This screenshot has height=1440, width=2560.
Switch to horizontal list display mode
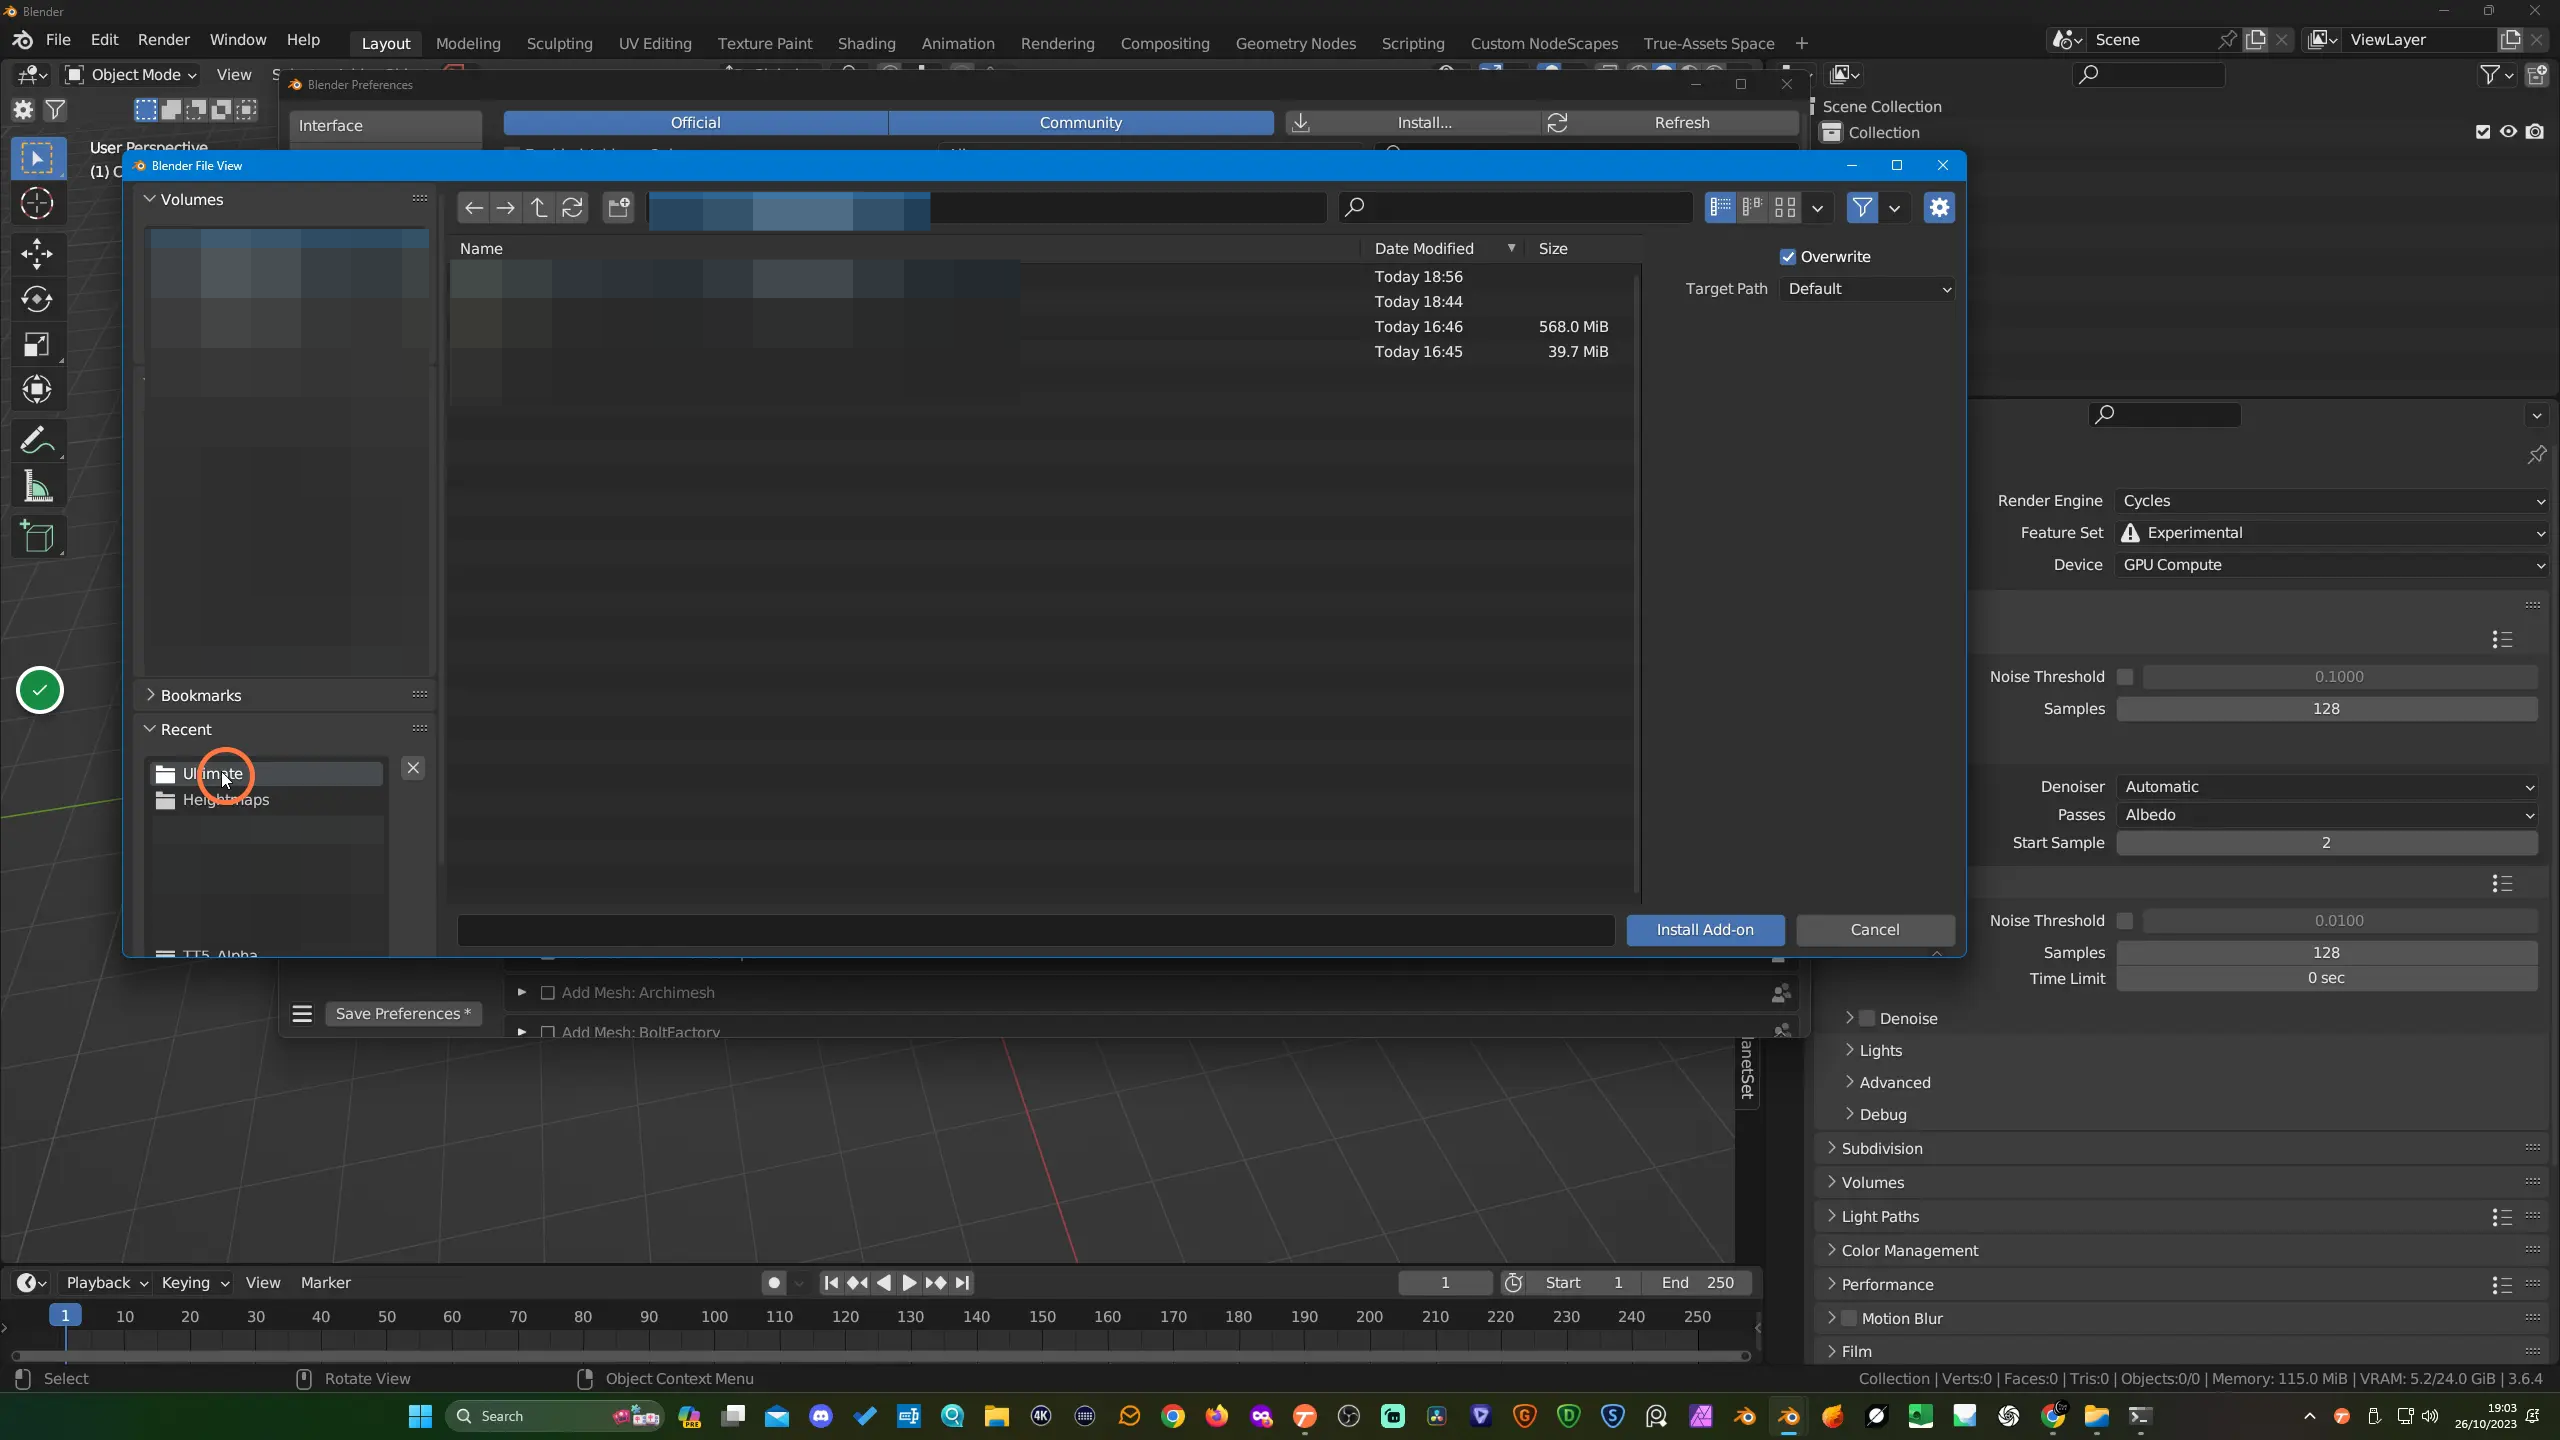point(1752,208)
